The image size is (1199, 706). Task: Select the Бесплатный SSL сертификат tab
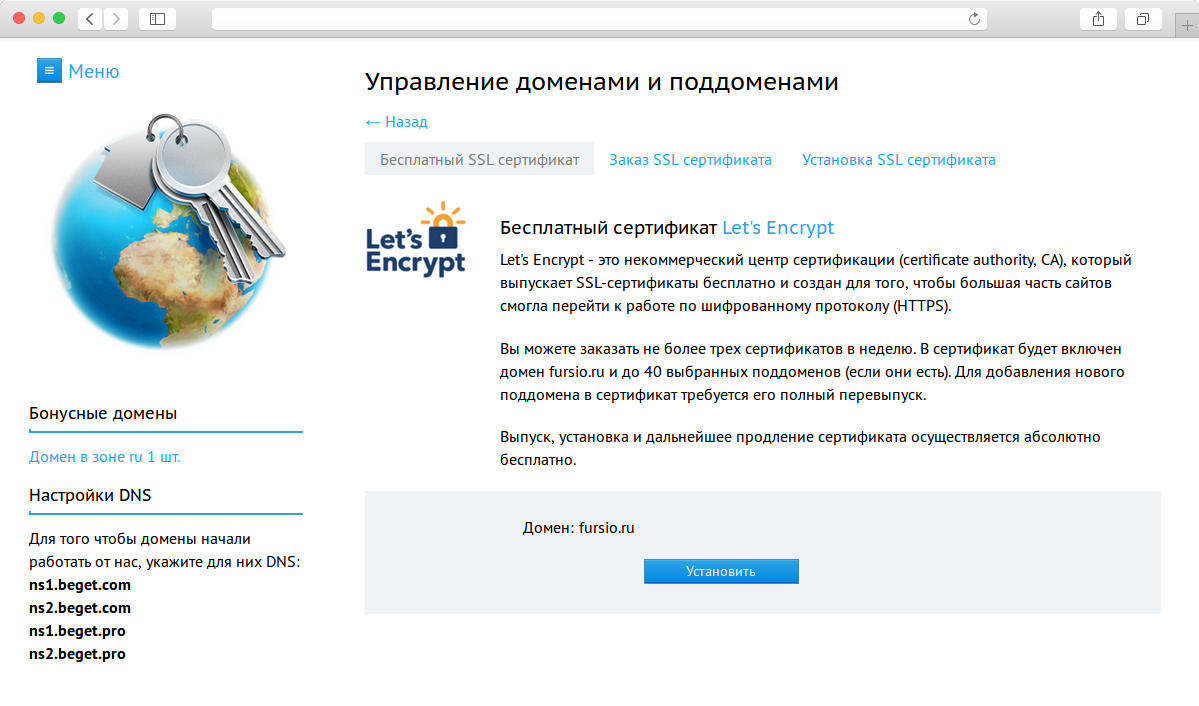tap(479, 159)
